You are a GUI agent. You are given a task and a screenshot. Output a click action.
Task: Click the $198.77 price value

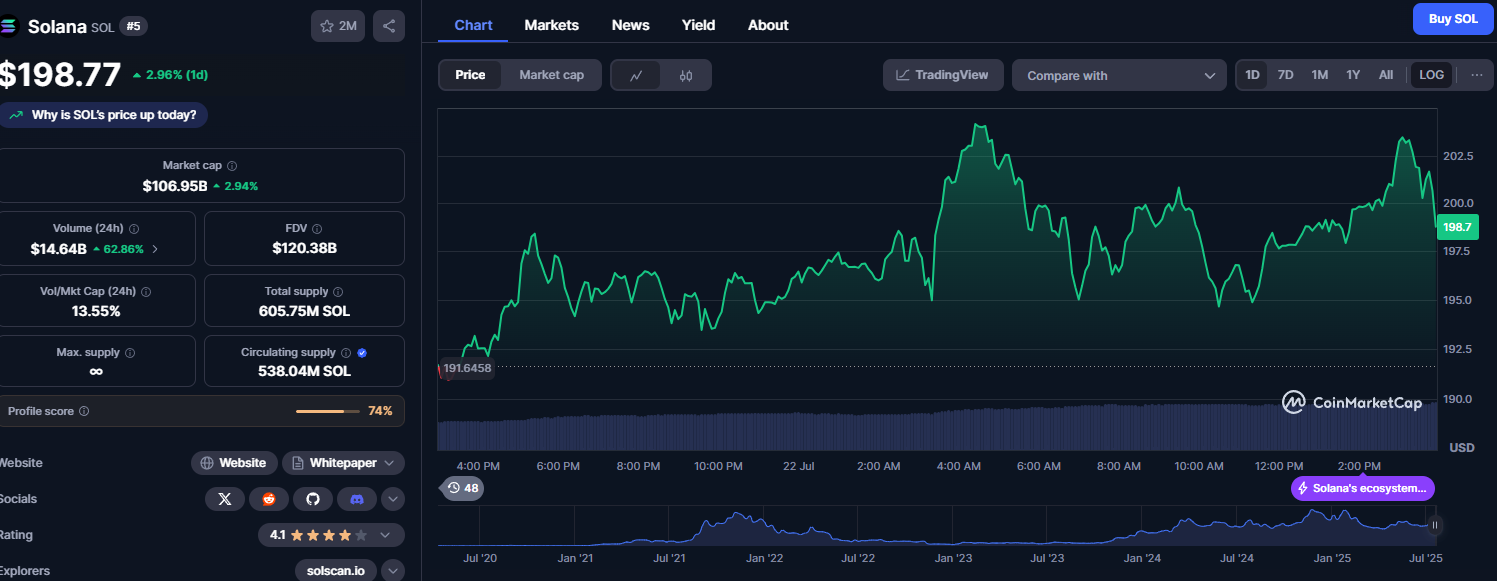pos(60,74)
